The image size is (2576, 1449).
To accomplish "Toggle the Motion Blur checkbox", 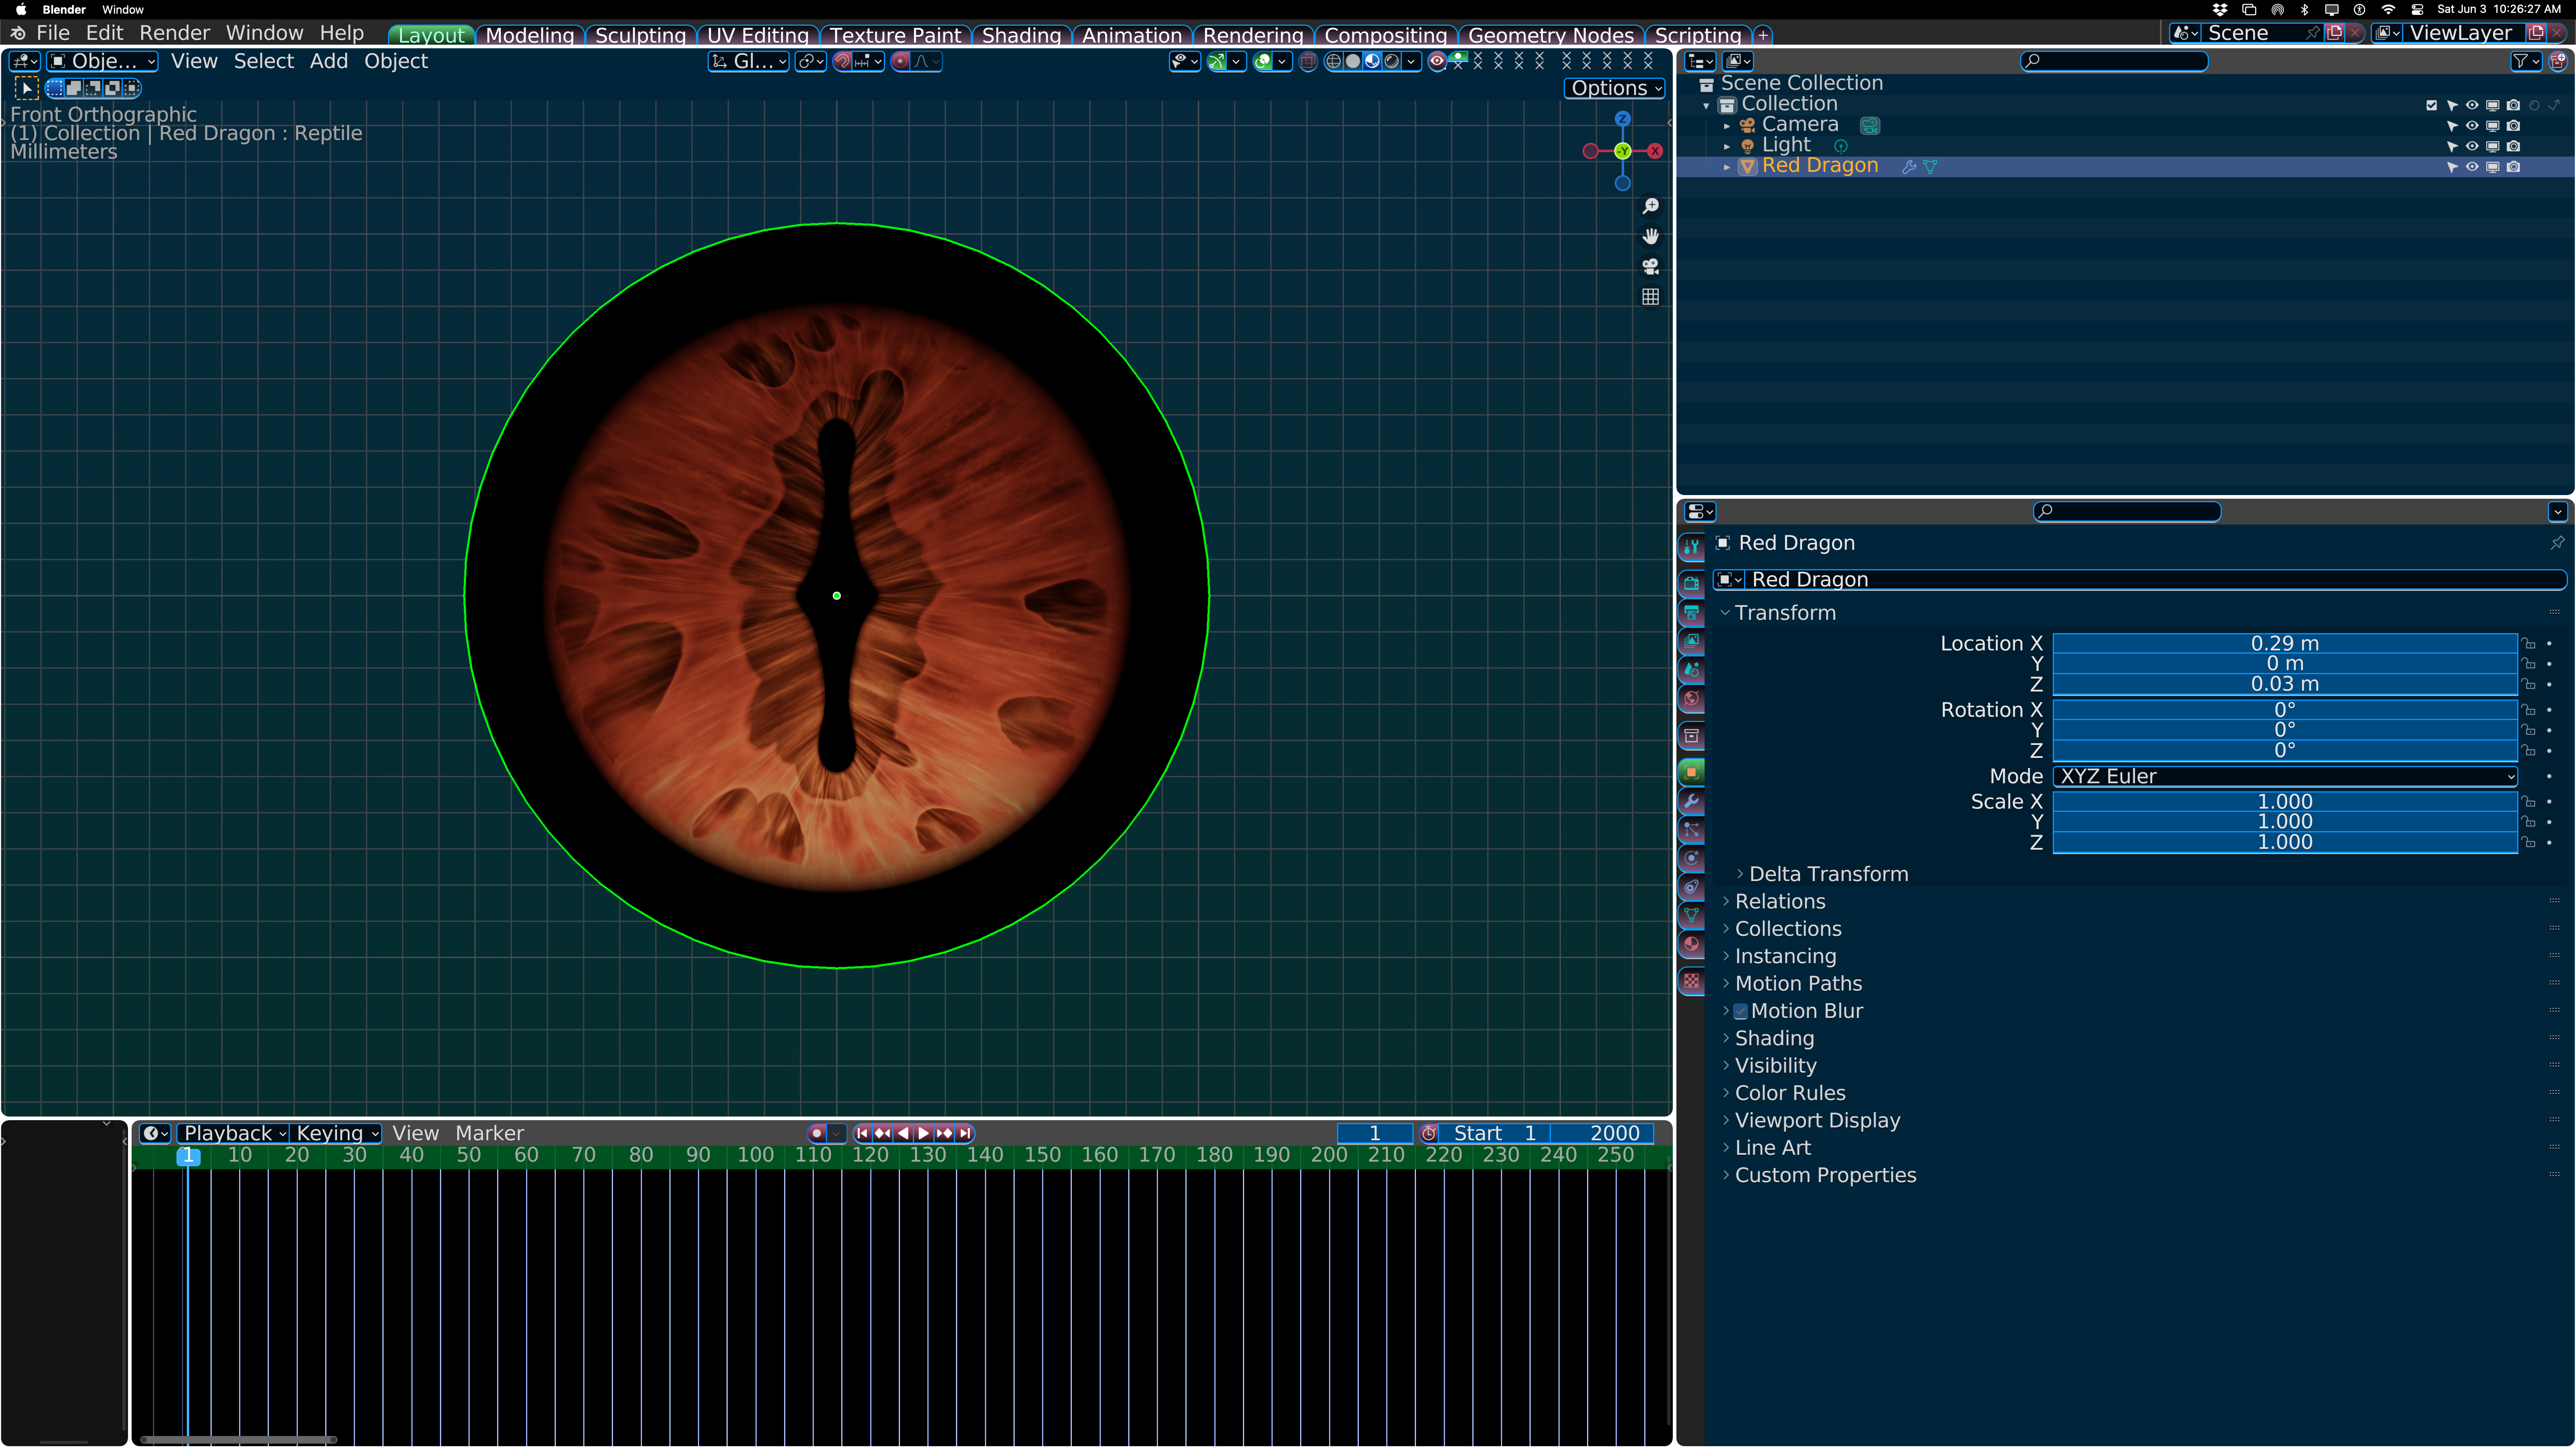I will click(x=1740, y=1011).
